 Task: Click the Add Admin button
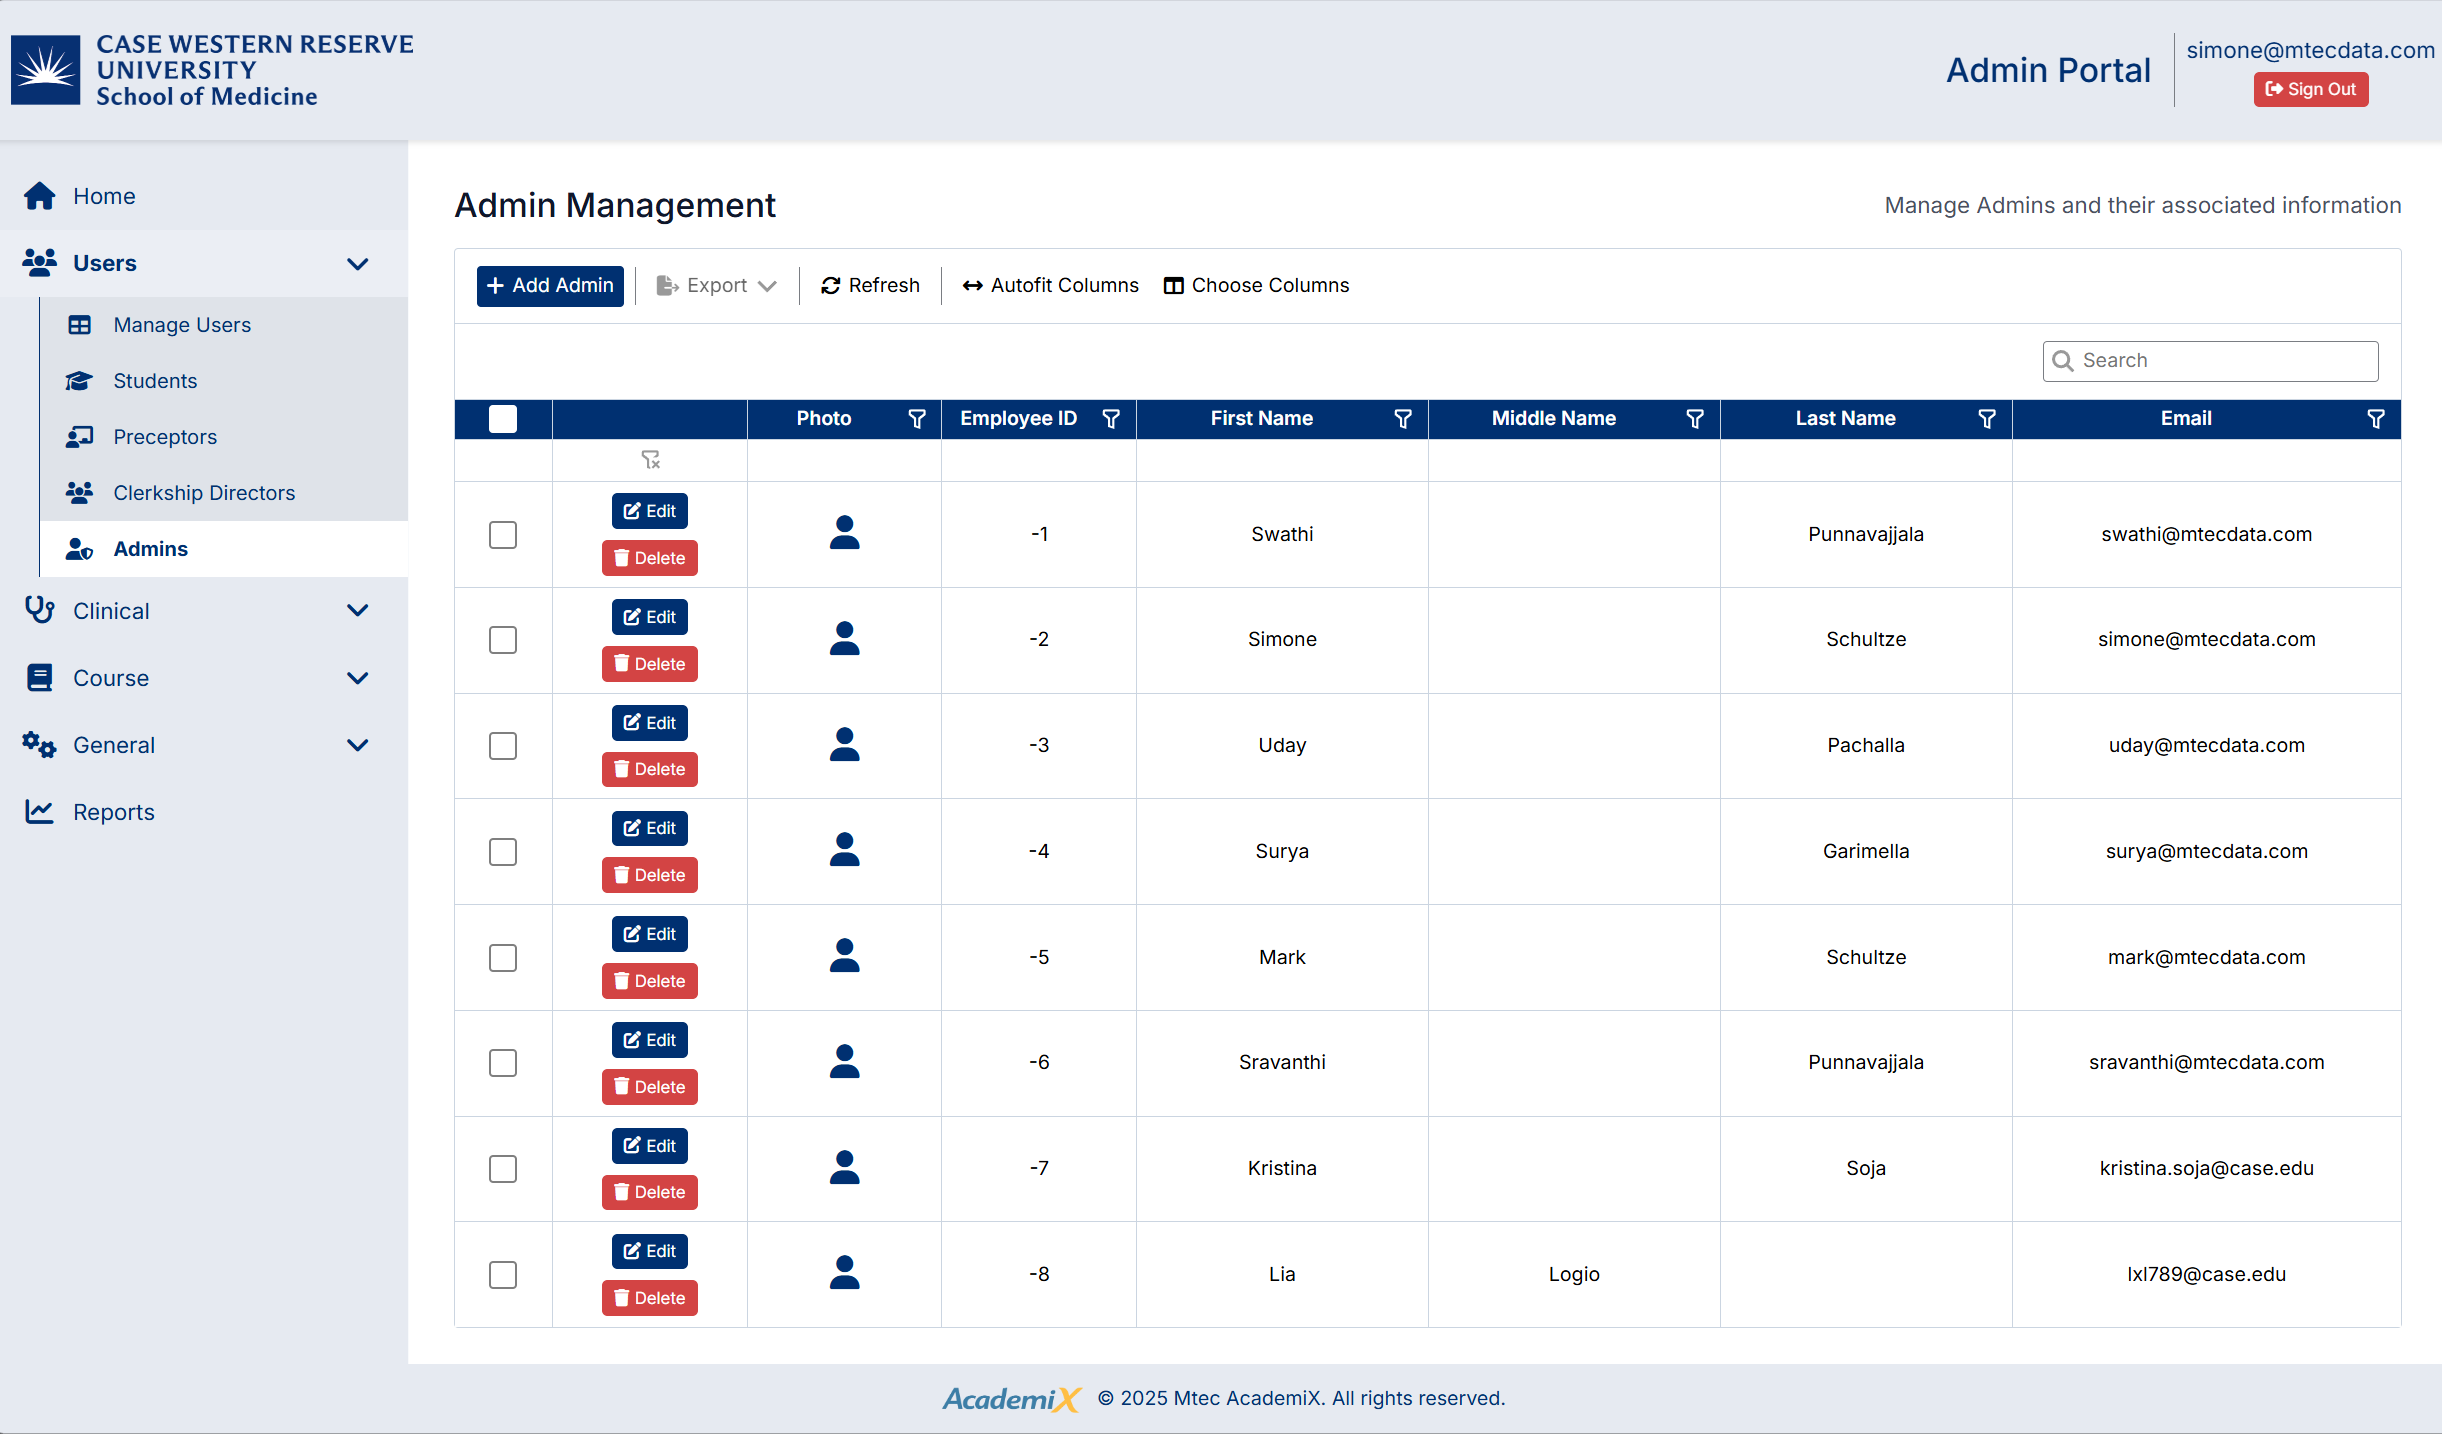550,286
